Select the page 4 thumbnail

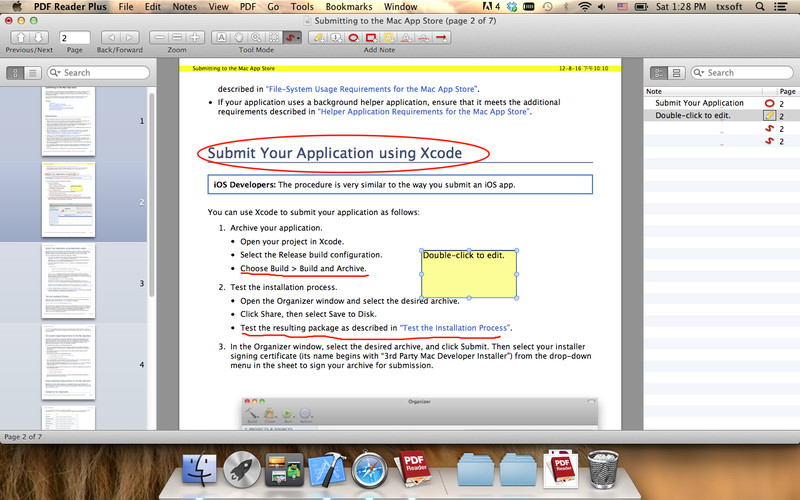pyautogui.click(x=68, y=362)
